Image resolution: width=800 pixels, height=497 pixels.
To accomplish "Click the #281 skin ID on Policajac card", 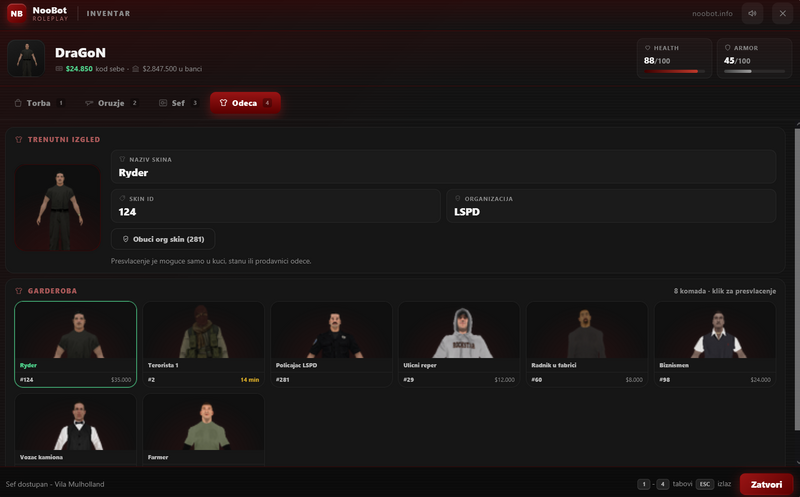I will point(283,380).
